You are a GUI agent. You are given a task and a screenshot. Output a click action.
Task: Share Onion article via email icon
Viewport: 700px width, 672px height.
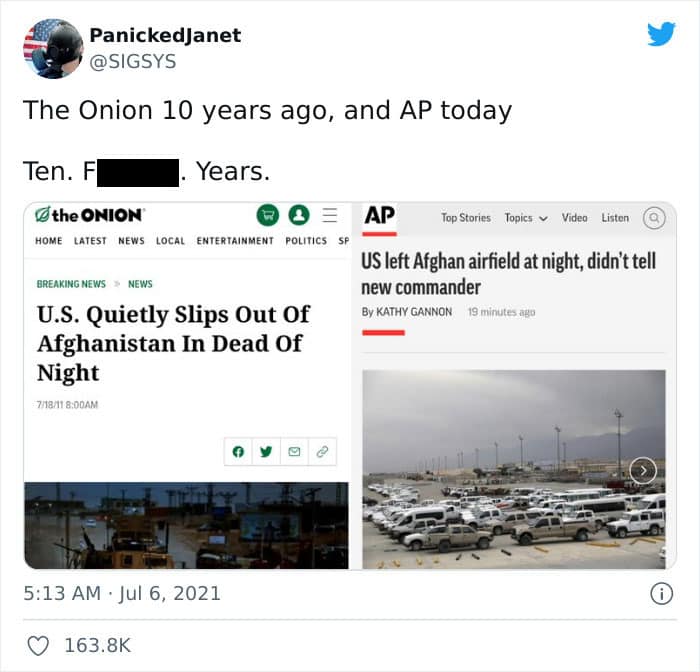tap(294, 452)
